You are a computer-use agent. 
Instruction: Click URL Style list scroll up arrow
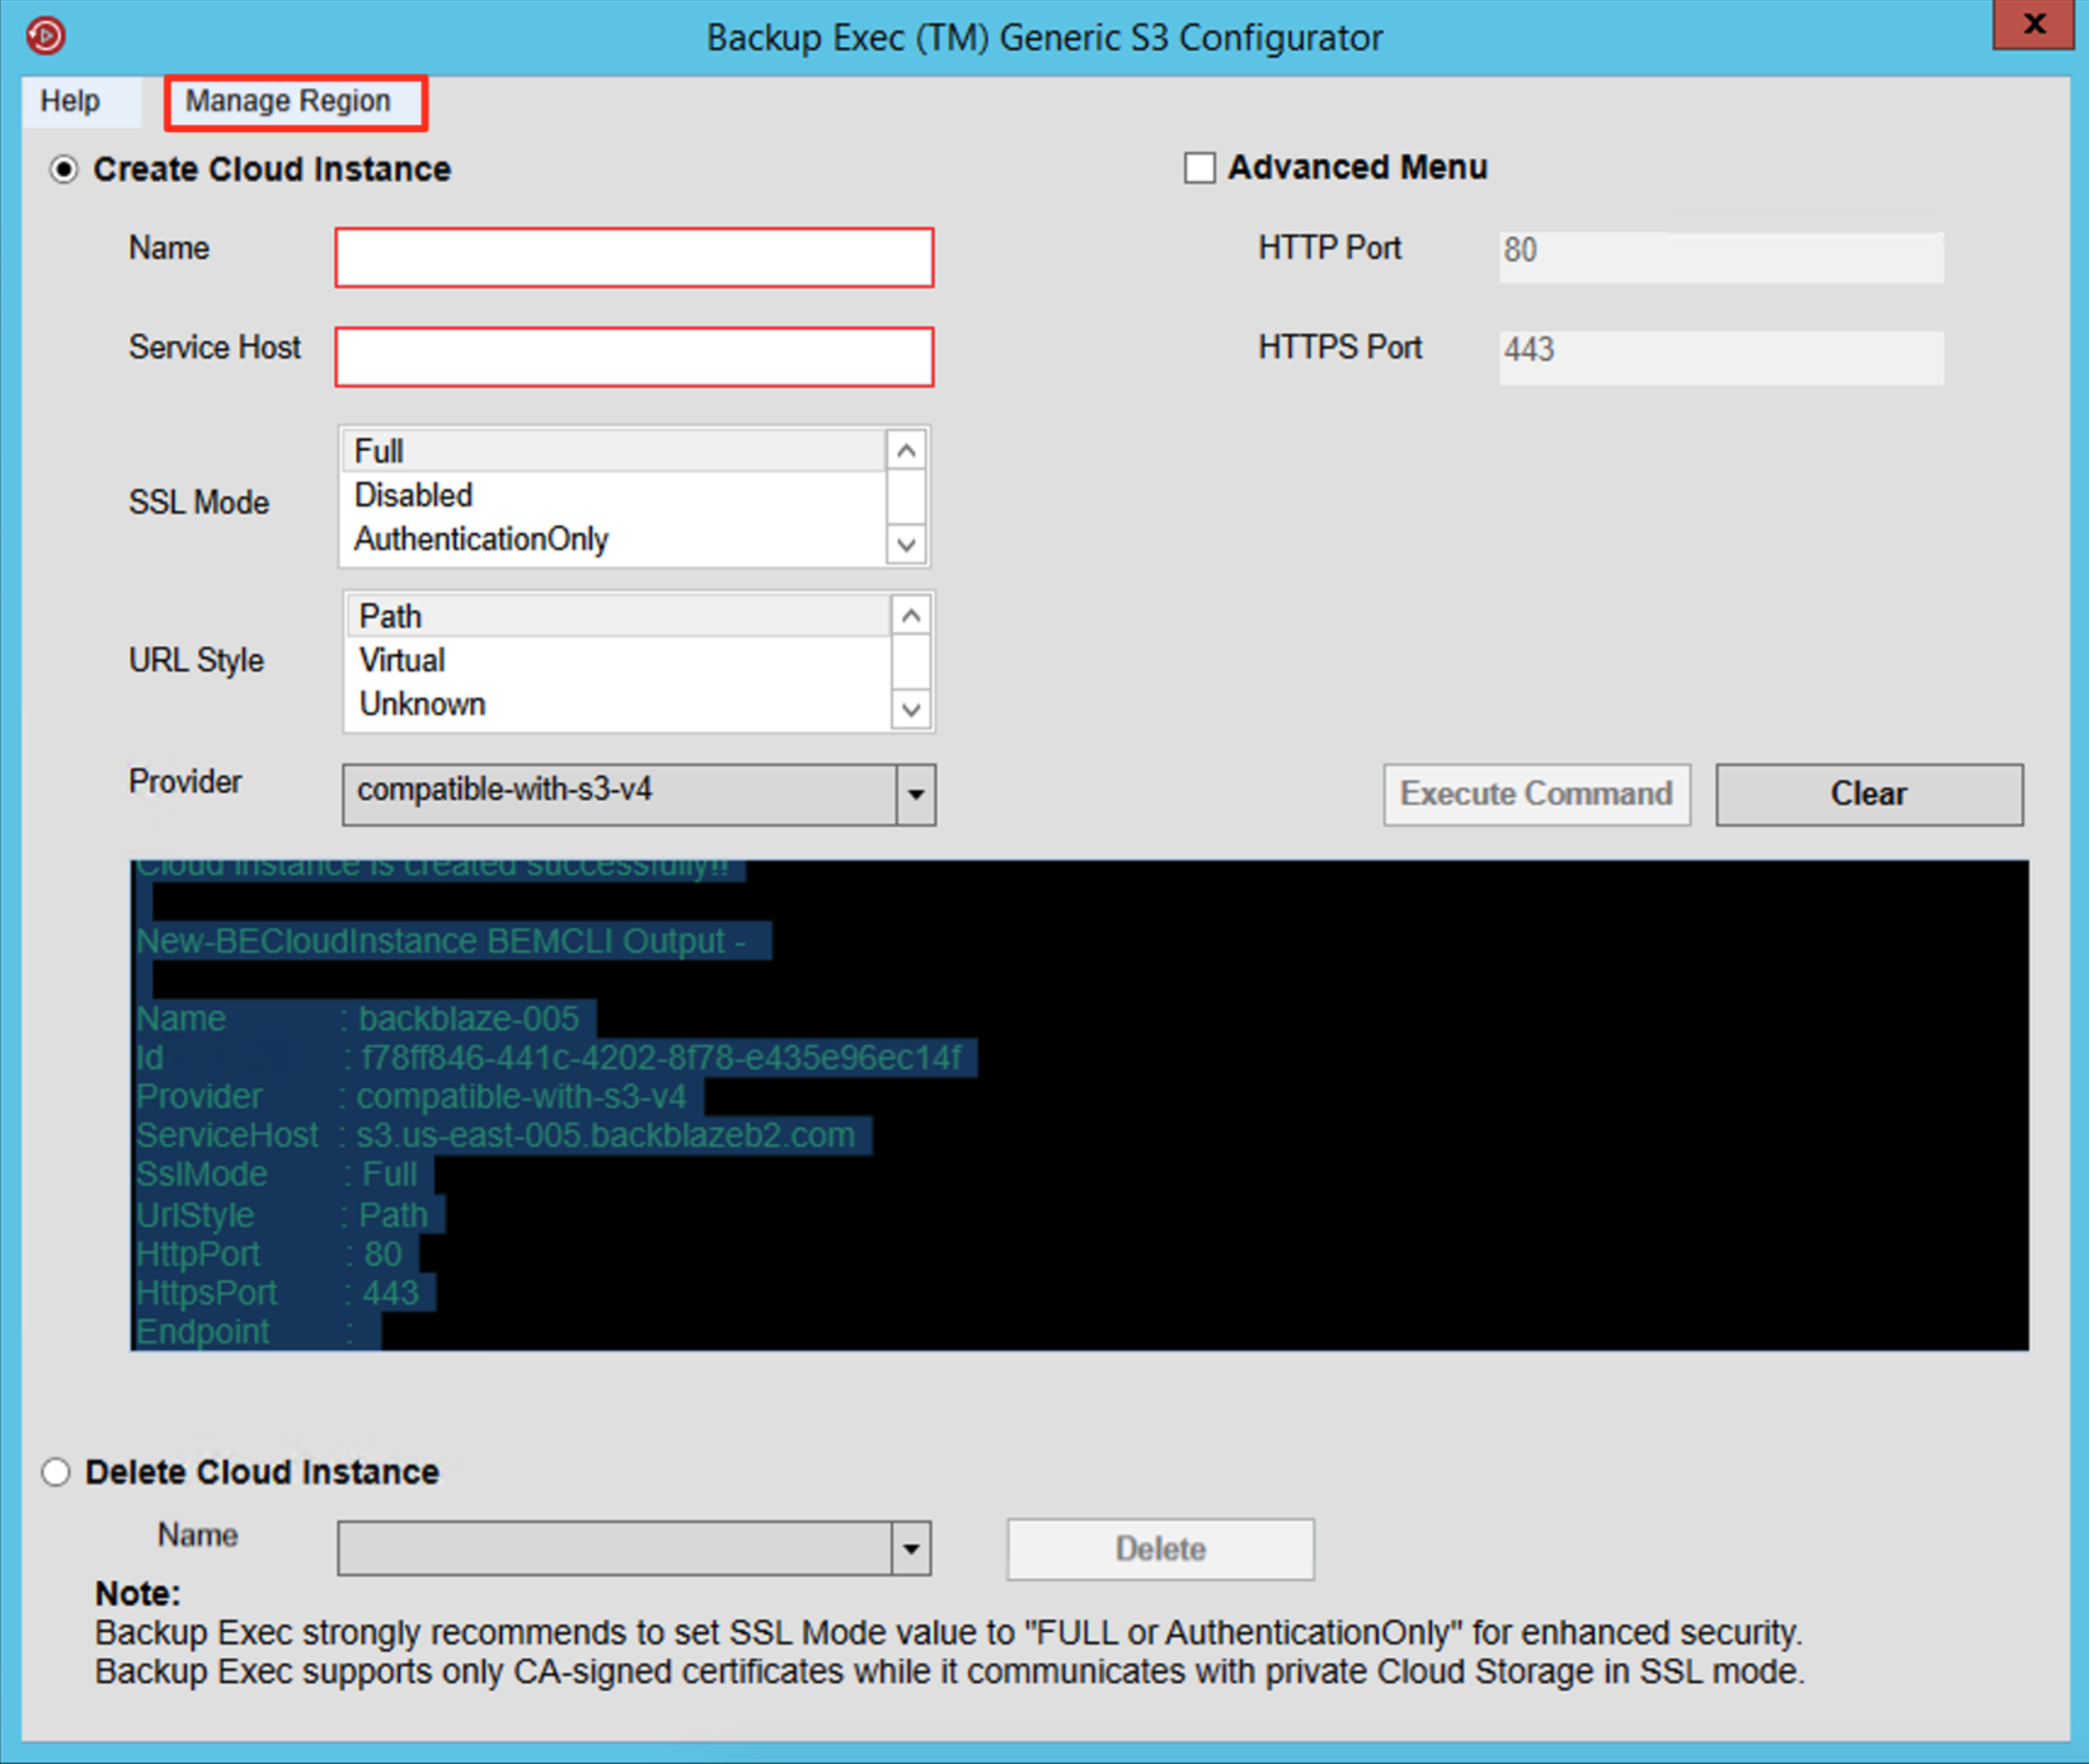[910, 616]
